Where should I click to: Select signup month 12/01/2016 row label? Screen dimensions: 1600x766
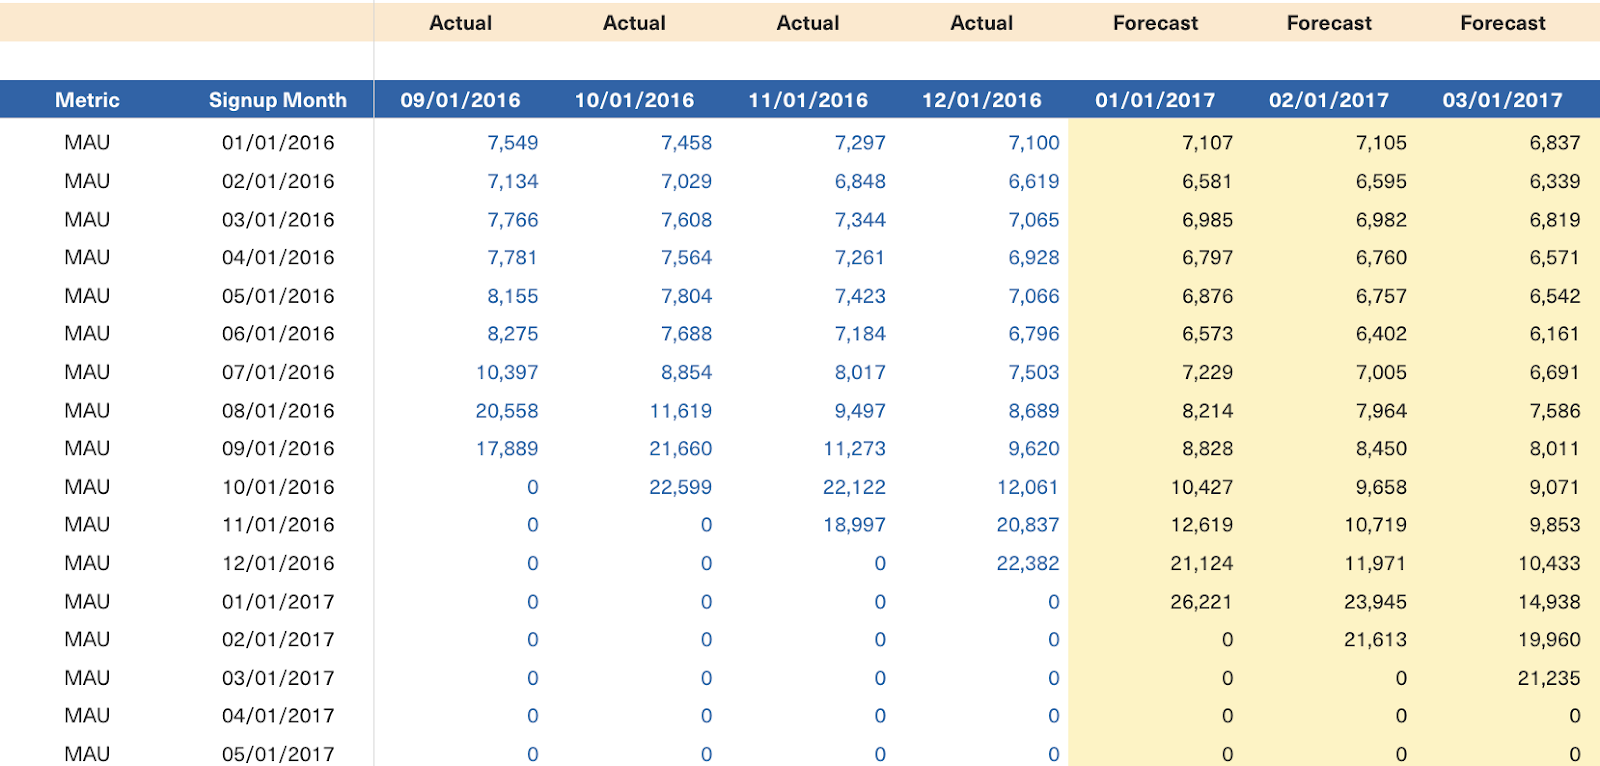coord(278,564)
